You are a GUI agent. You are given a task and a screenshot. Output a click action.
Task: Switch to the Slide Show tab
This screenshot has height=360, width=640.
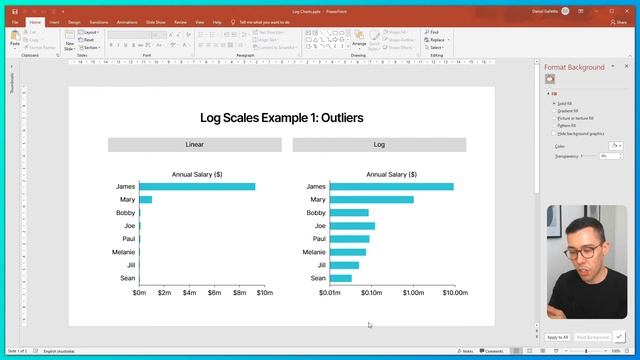(x=156, y=22)
